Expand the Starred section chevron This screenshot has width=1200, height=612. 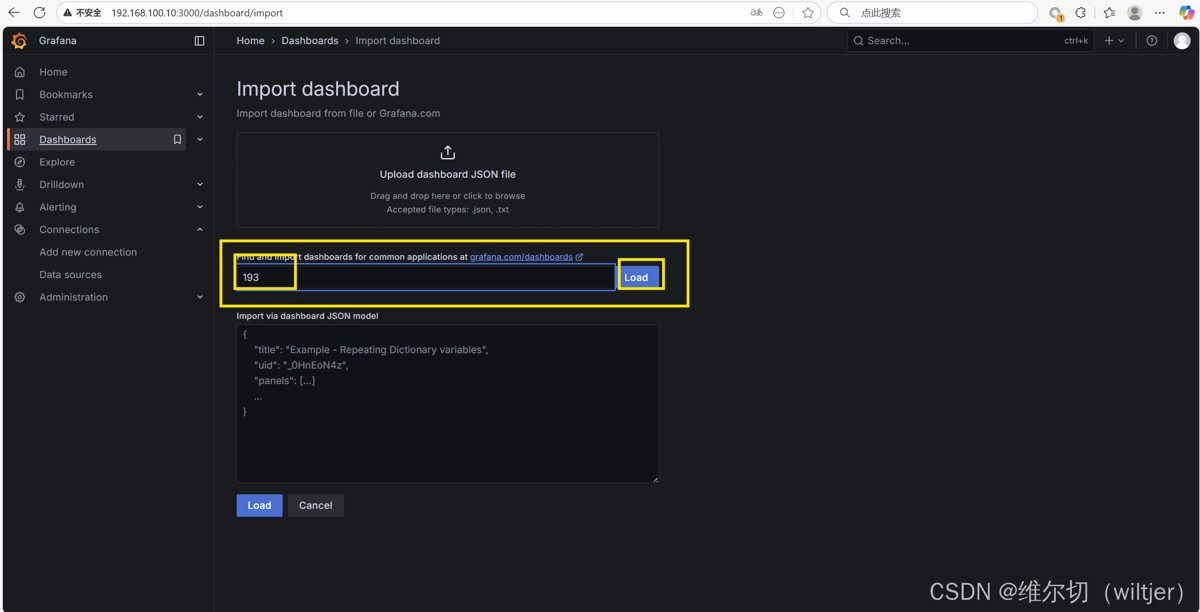click(x=200, y=117)
